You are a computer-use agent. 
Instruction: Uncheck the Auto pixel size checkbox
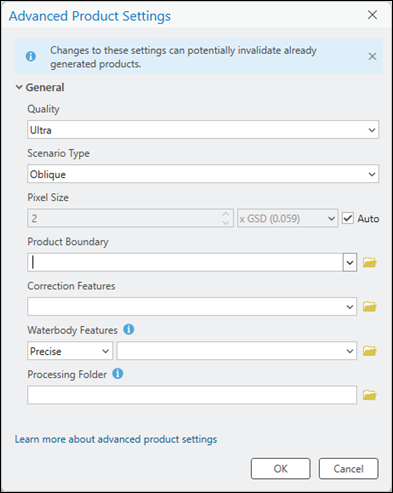(348, 218)
